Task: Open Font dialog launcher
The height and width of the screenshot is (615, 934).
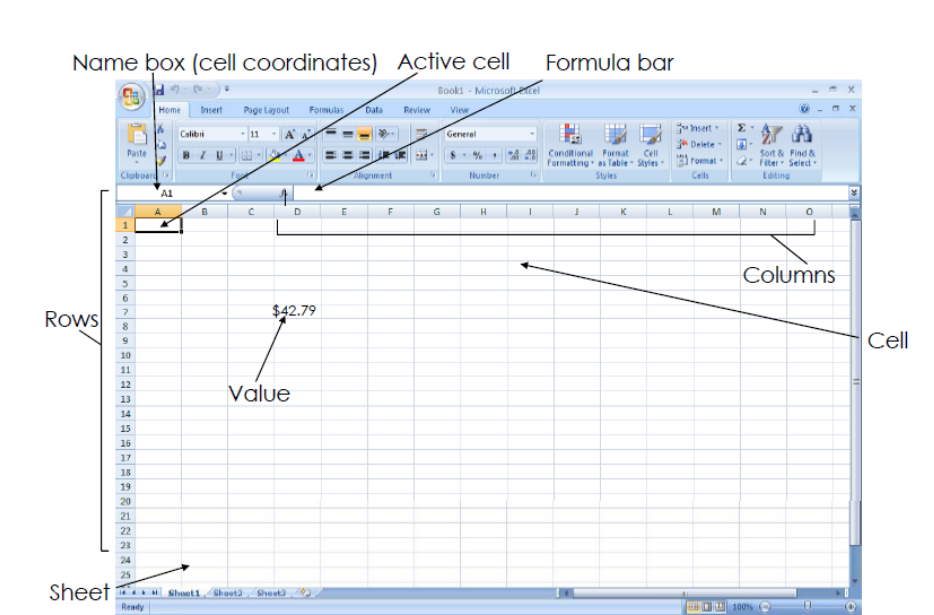Action: (310, 175)
